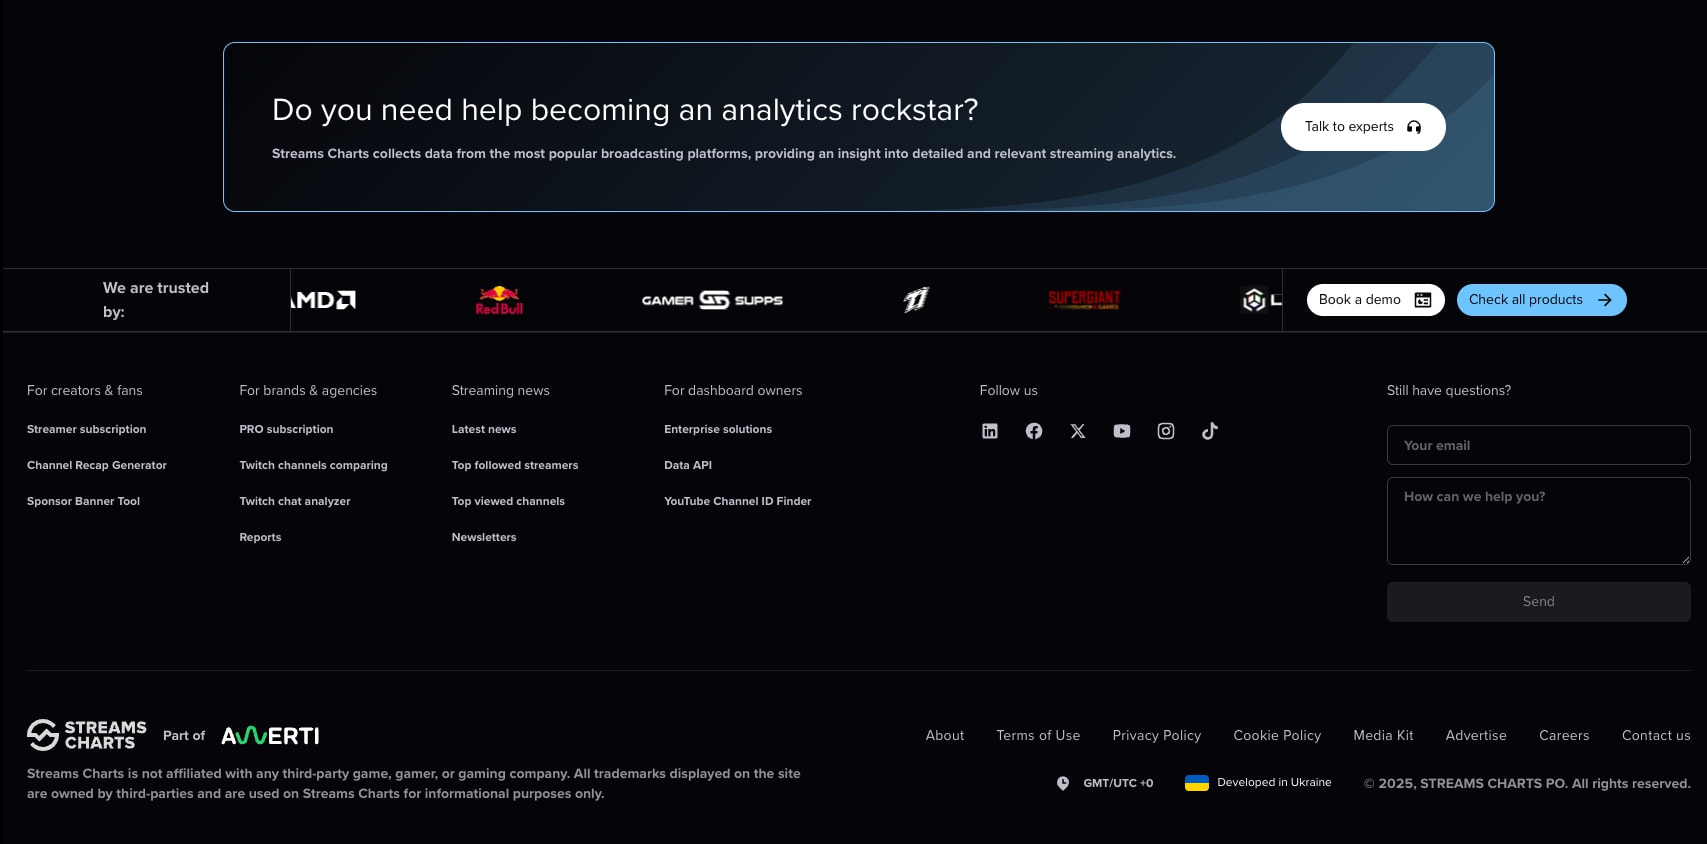Open the Newsletters link

(484, 537)
